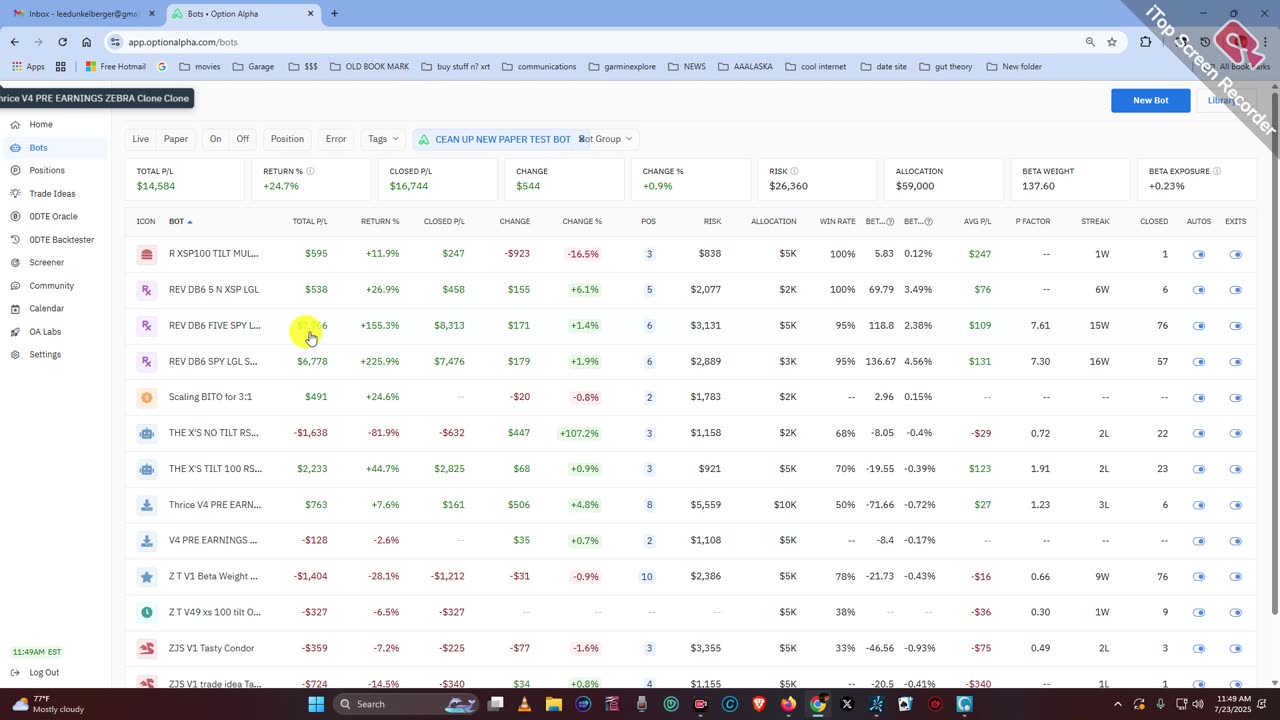Sort by TOTAL P/L column header
Image resolution: width=1280 pixels, height=720 pixels.
pyautogui.click(x=309, y=221)
